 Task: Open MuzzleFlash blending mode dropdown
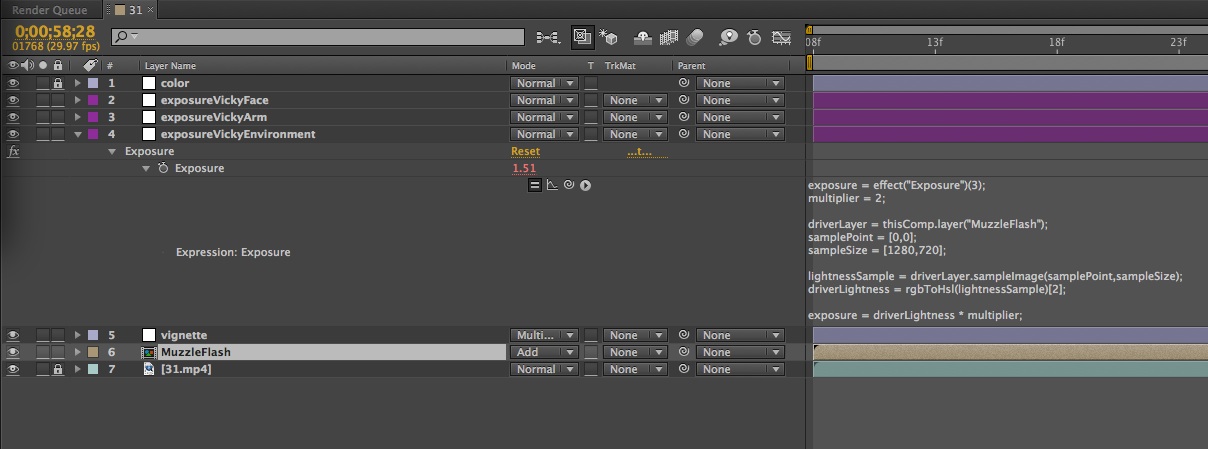click(544, 352)
